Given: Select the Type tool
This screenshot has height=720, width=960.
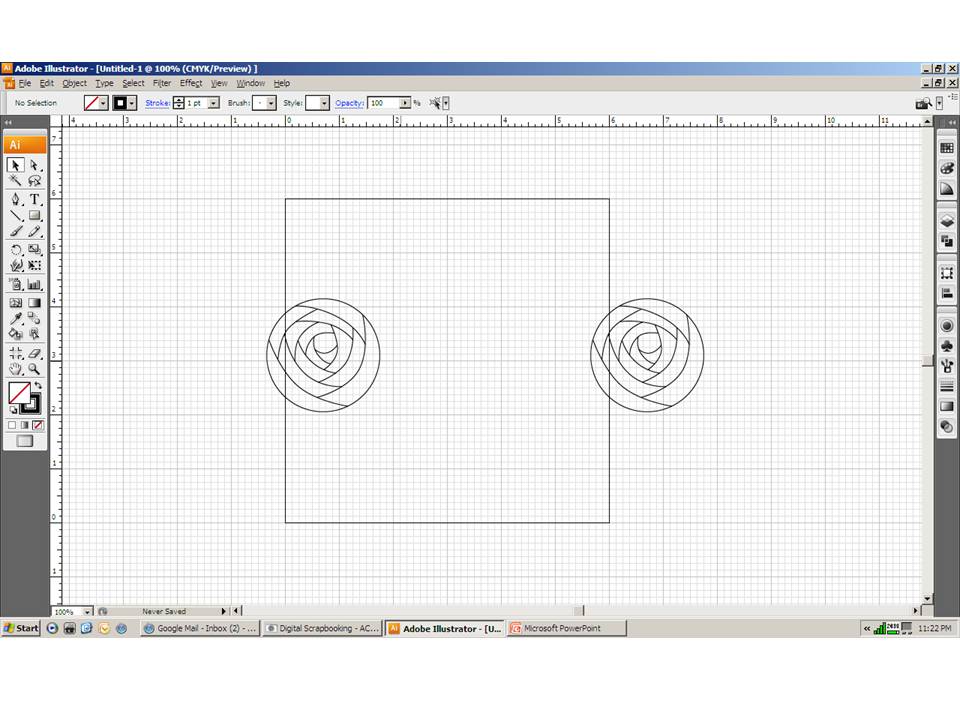Looking at the screenshot, I should [x=33, y=199].
